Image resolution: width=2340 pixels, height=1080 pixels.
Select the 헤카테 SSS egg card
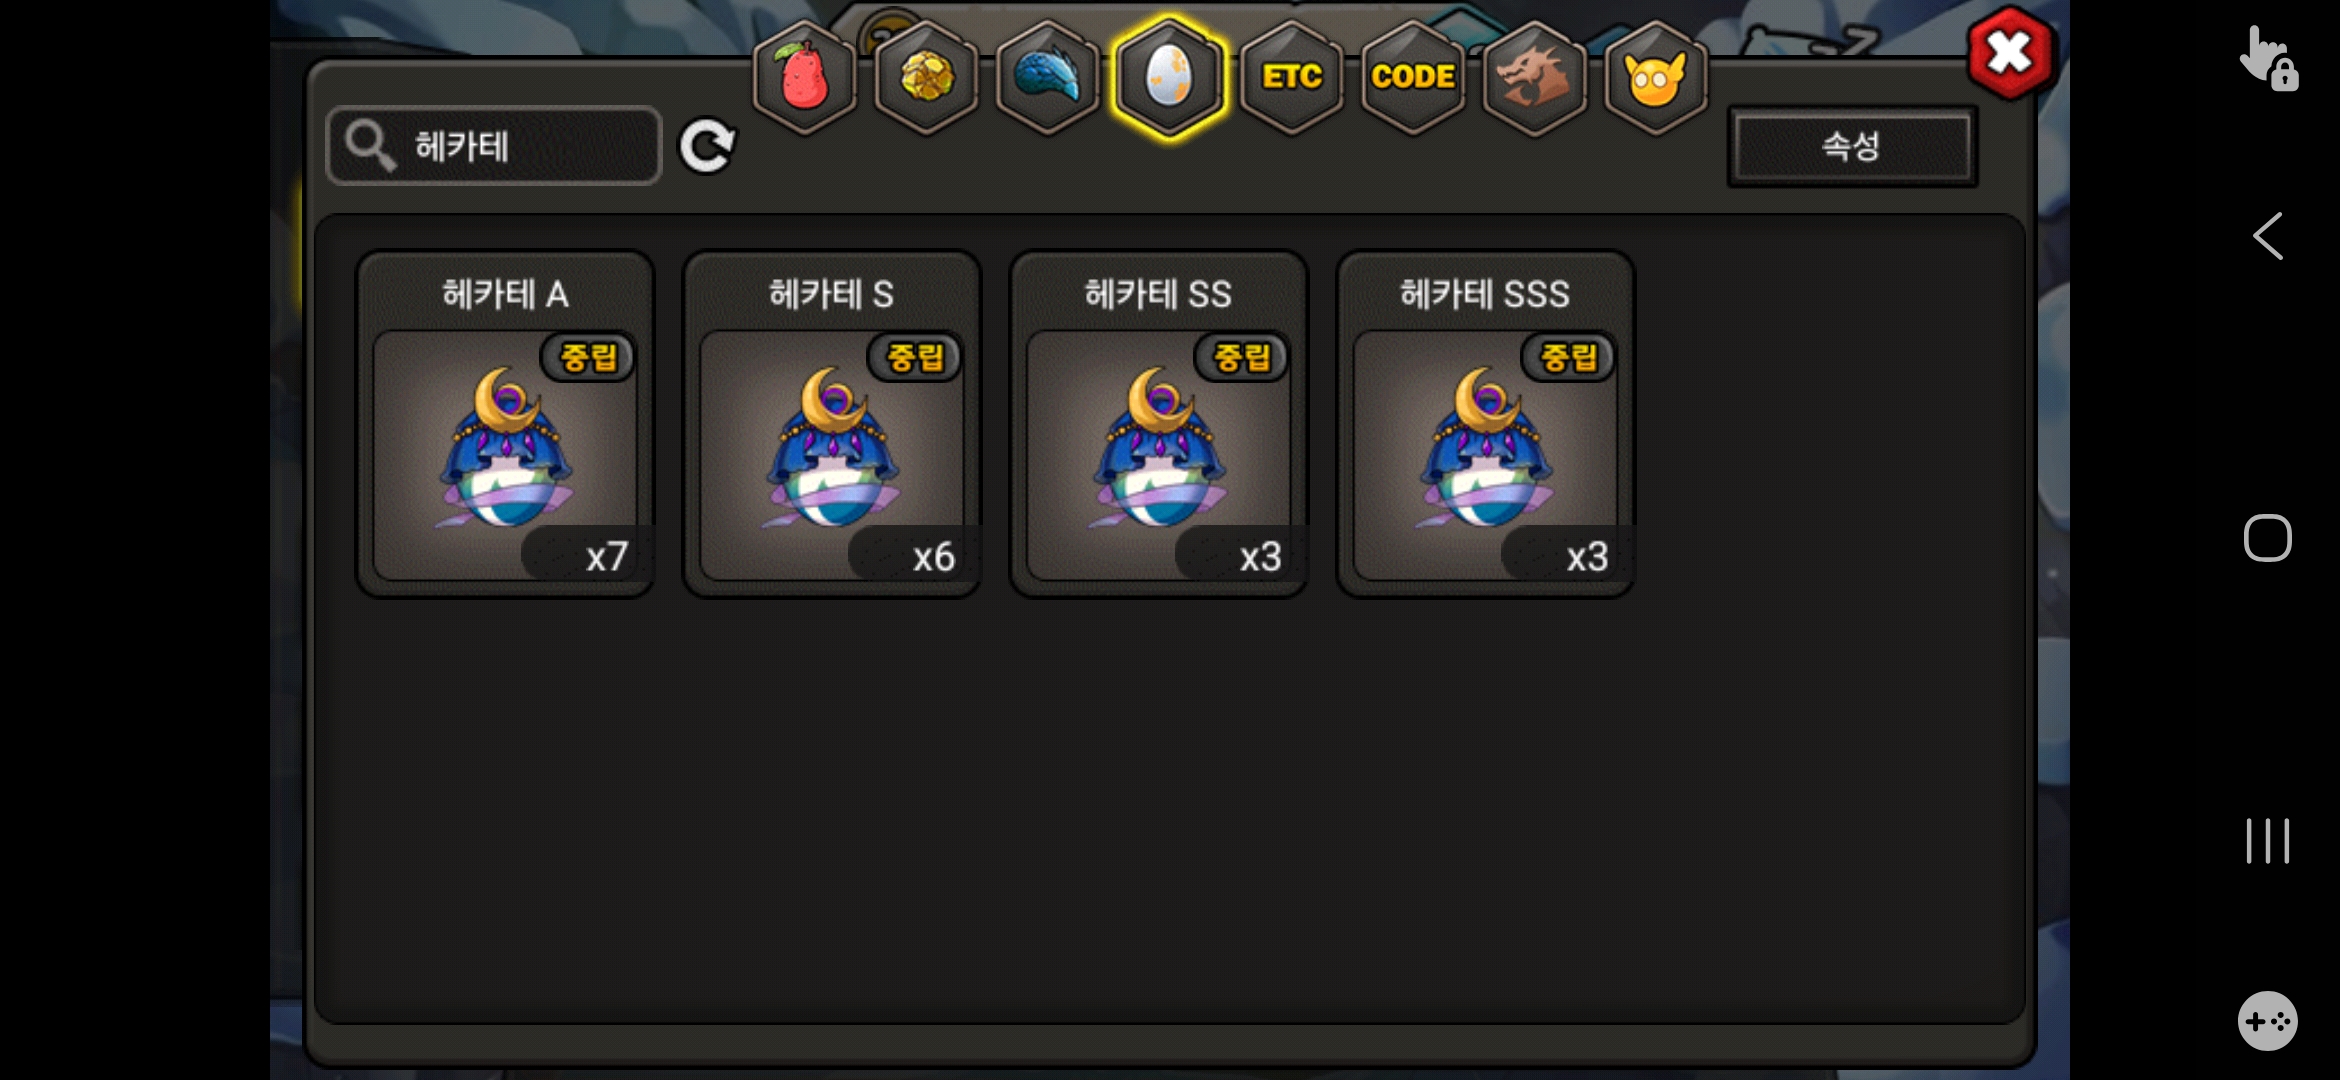[x=1486, y=424]
